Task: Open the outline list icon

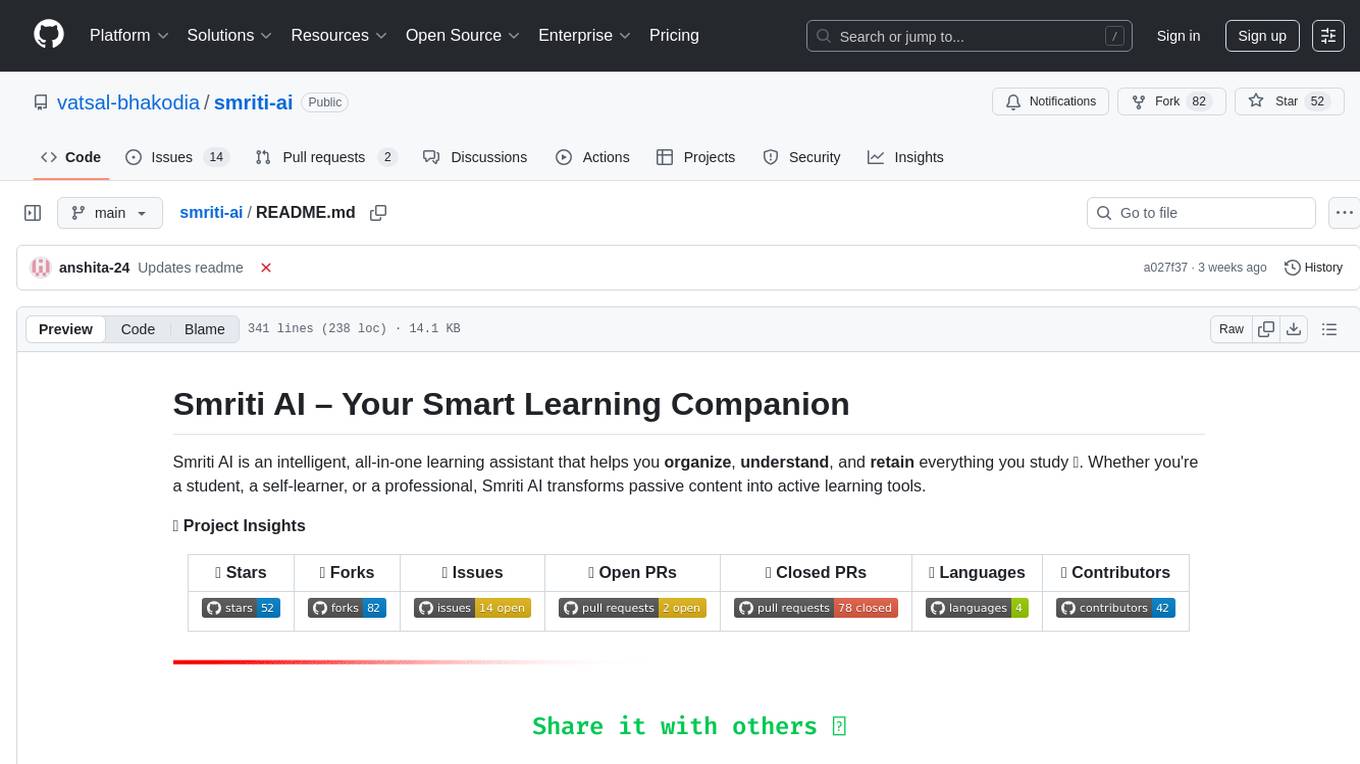Action: pos(1329,329)
